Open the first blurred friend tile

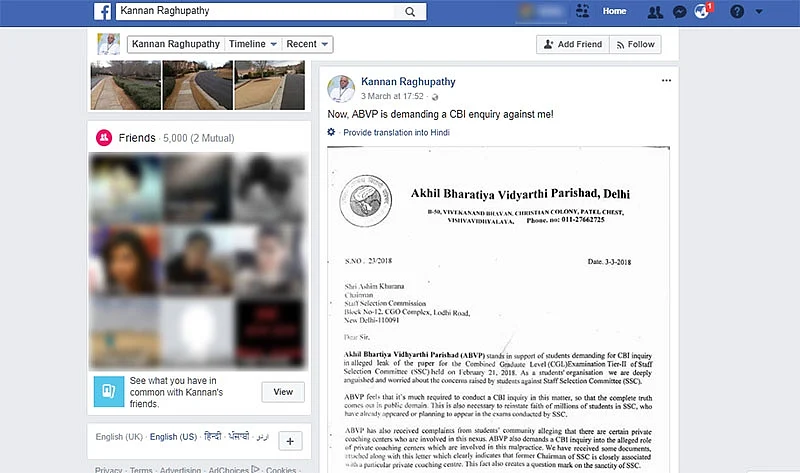[x=126, y=188]
